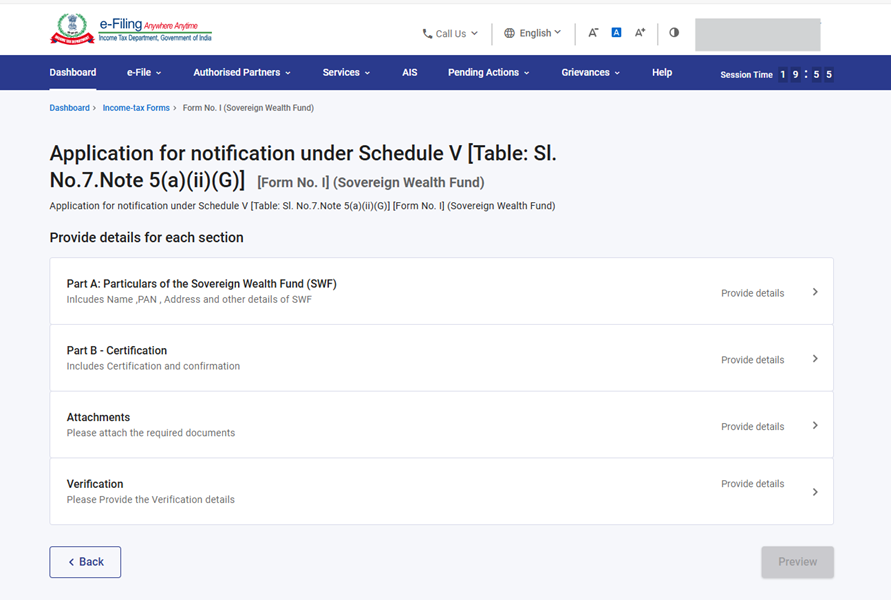Click the phone icon beside Call Us
The width and height of the screenshot is (891, 600).
(428, 34)
